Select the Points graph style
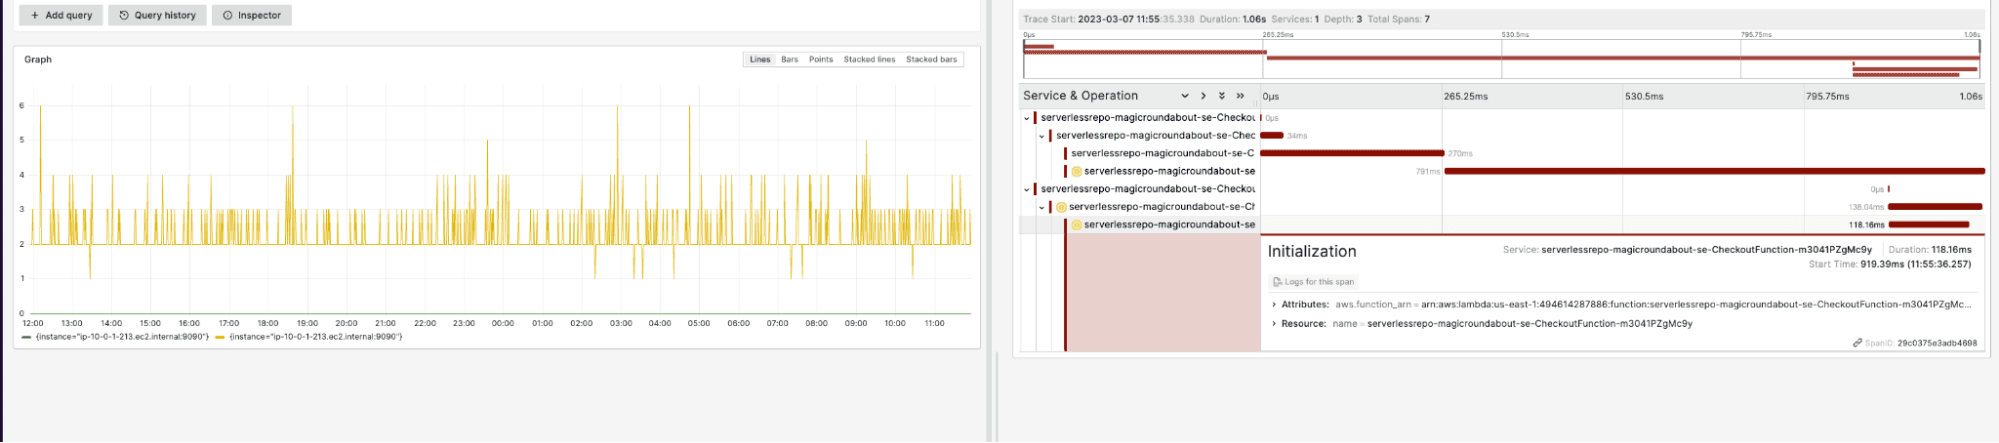The width and height of the screenshot is (1999, 443). tap(821, 60)
